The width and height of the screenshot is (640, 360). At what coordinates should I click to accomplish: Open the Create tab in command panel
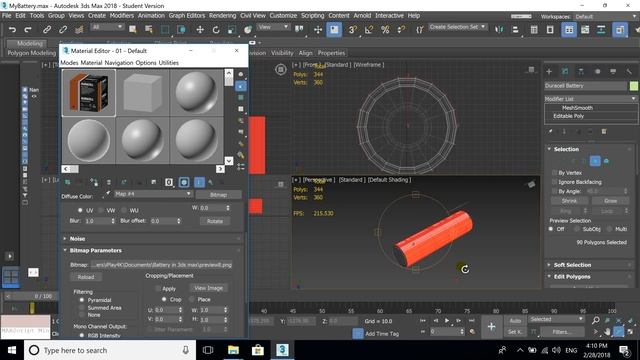tap(549, 71)
